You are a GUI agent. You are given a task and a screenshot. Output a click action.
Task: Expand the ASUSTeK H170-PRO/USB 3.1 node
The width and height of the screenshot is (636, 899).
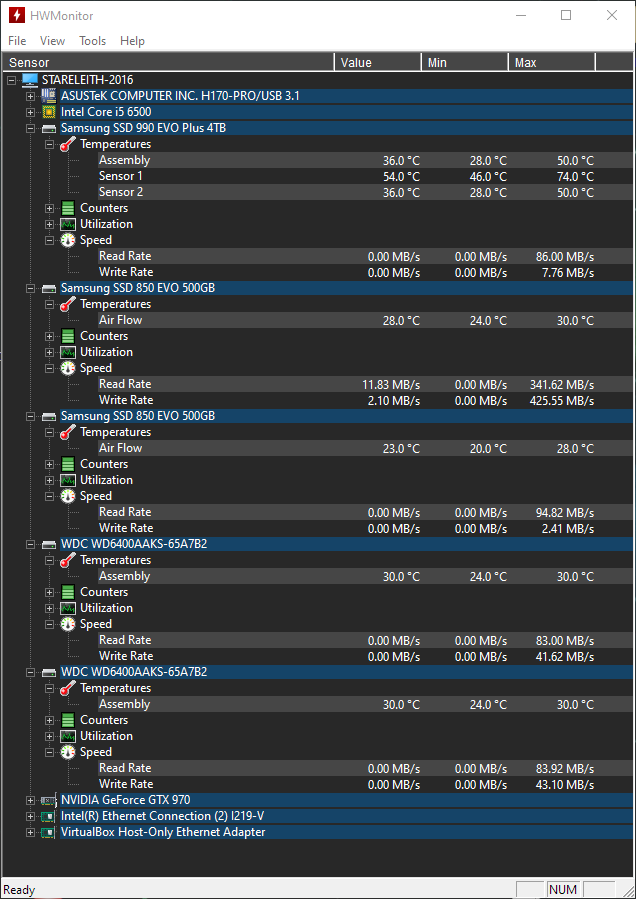tap(30, 96)
